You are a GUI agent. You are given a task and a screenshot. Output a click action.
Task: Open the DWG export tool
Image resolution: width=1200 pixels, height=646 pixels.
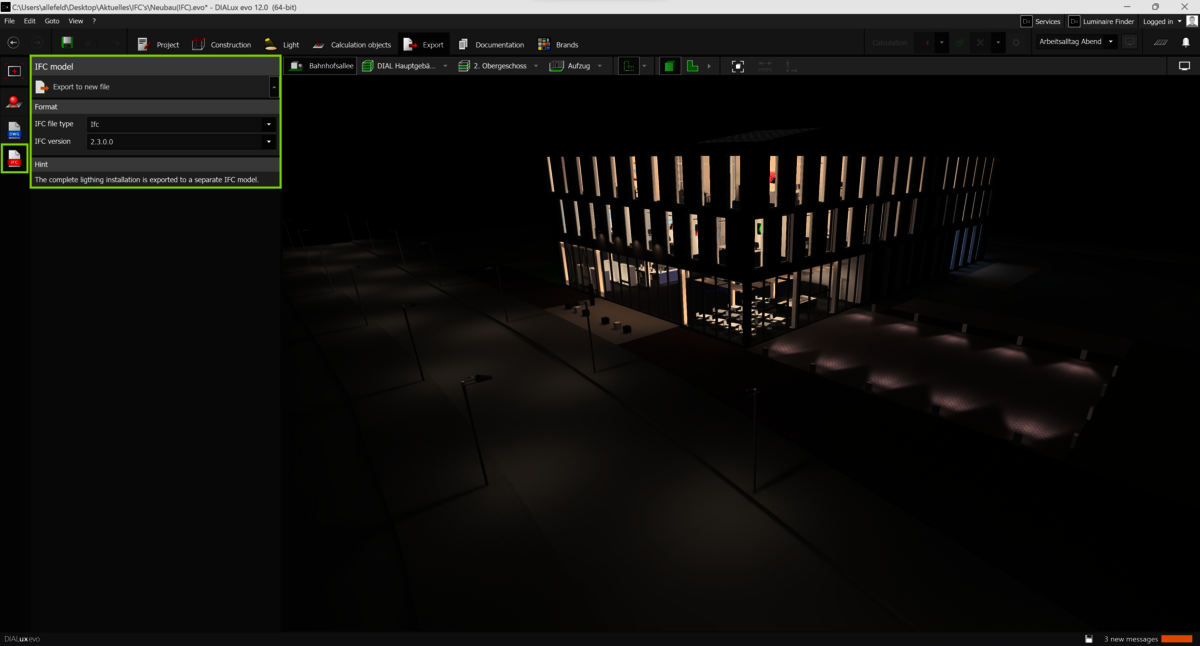coord(14,130)
